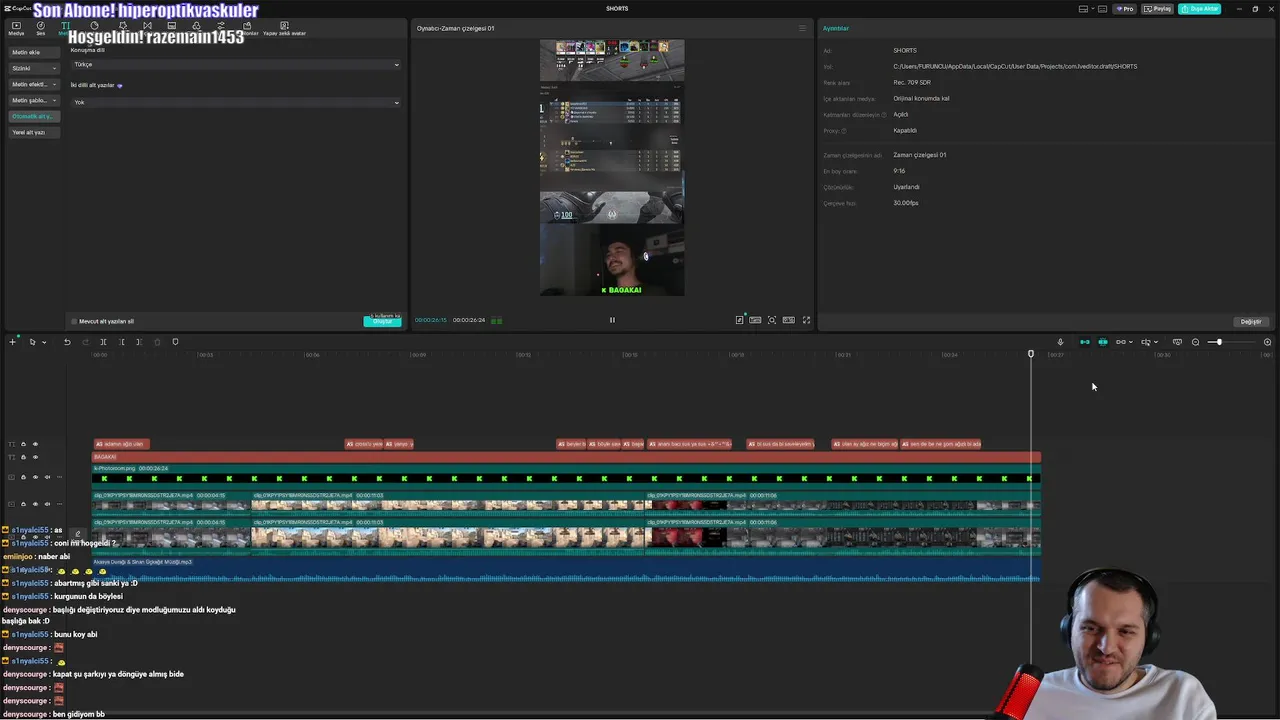Open the player panel hamburger menu
This screenshot has height=720, width=1280.
click(x=802, y=28)
